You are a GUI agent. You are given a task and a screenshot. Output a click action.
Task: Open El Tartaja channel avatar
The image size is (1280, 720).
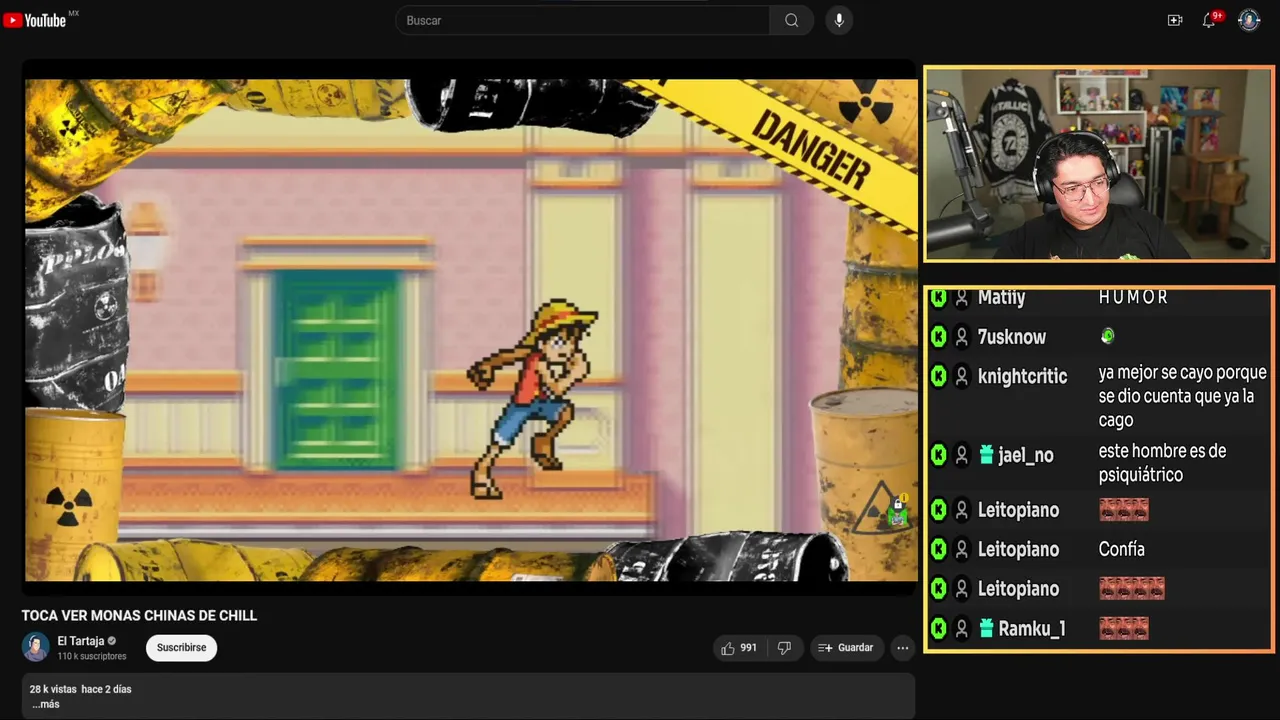pos(36,647)
